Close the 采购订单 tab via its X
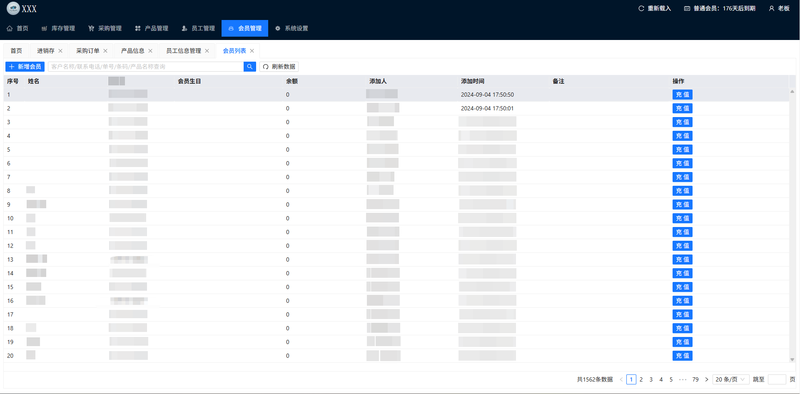The image size is (800, 394). 105,51
